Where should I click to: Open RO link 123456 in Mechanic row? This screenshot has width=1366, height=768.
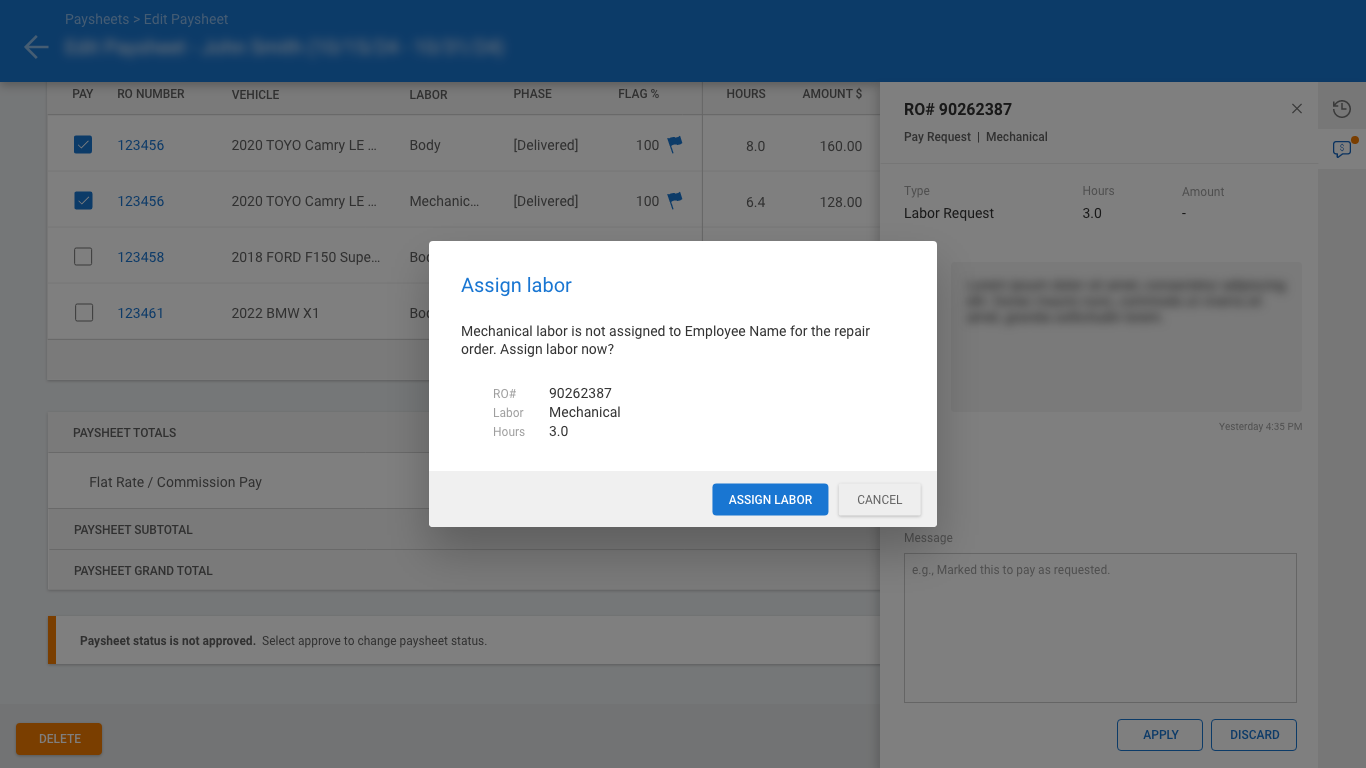[141, 201]
